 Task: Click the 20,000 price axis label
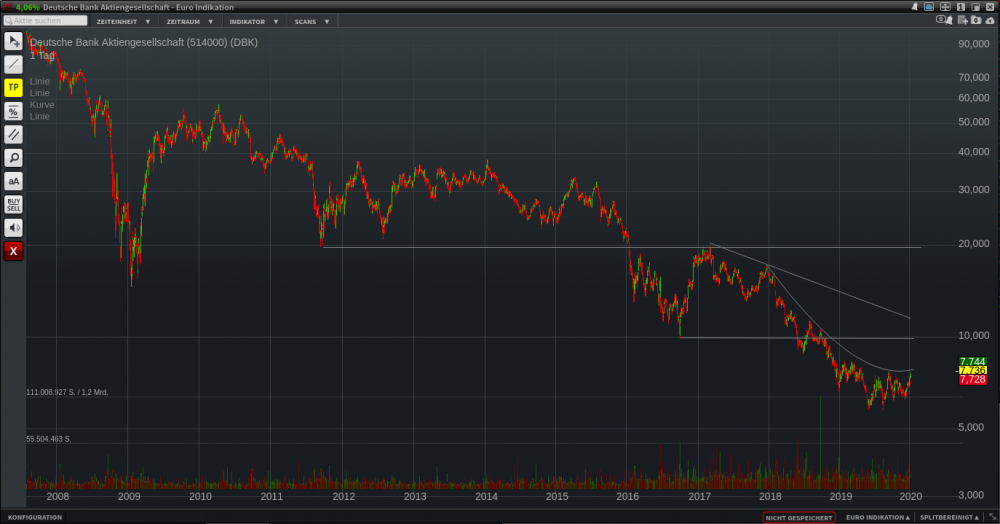click(x=974, y=244)
